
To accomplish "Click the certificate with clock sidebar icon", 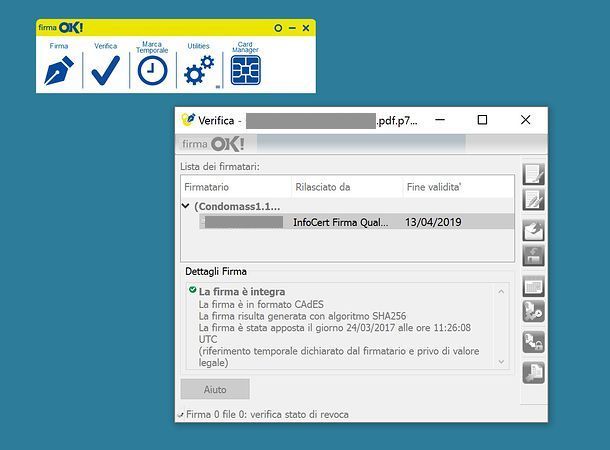I will coord(533,311).
